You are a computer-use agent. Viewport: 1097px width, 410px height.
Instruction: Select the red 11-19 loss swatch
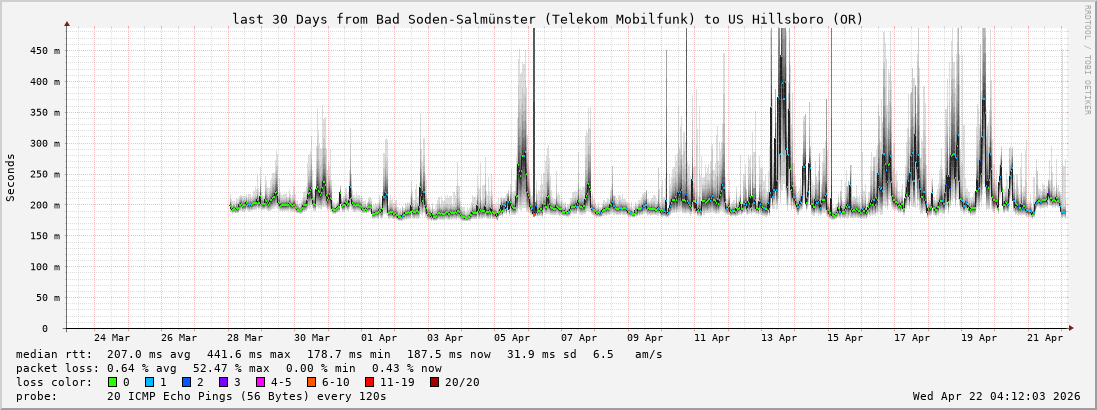371,382
